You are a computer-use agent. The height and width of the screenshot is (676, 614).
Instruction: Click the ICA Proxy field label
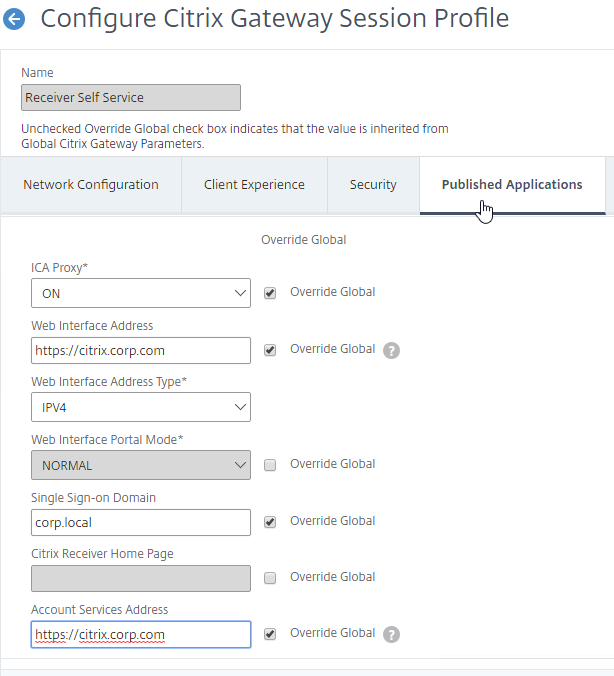(60, 268)
